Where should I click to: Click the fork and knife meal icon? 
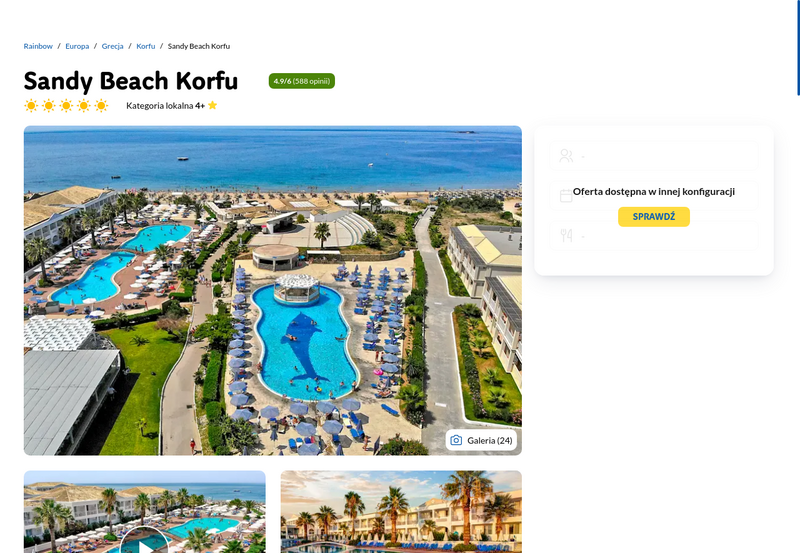tap(566, 236)
